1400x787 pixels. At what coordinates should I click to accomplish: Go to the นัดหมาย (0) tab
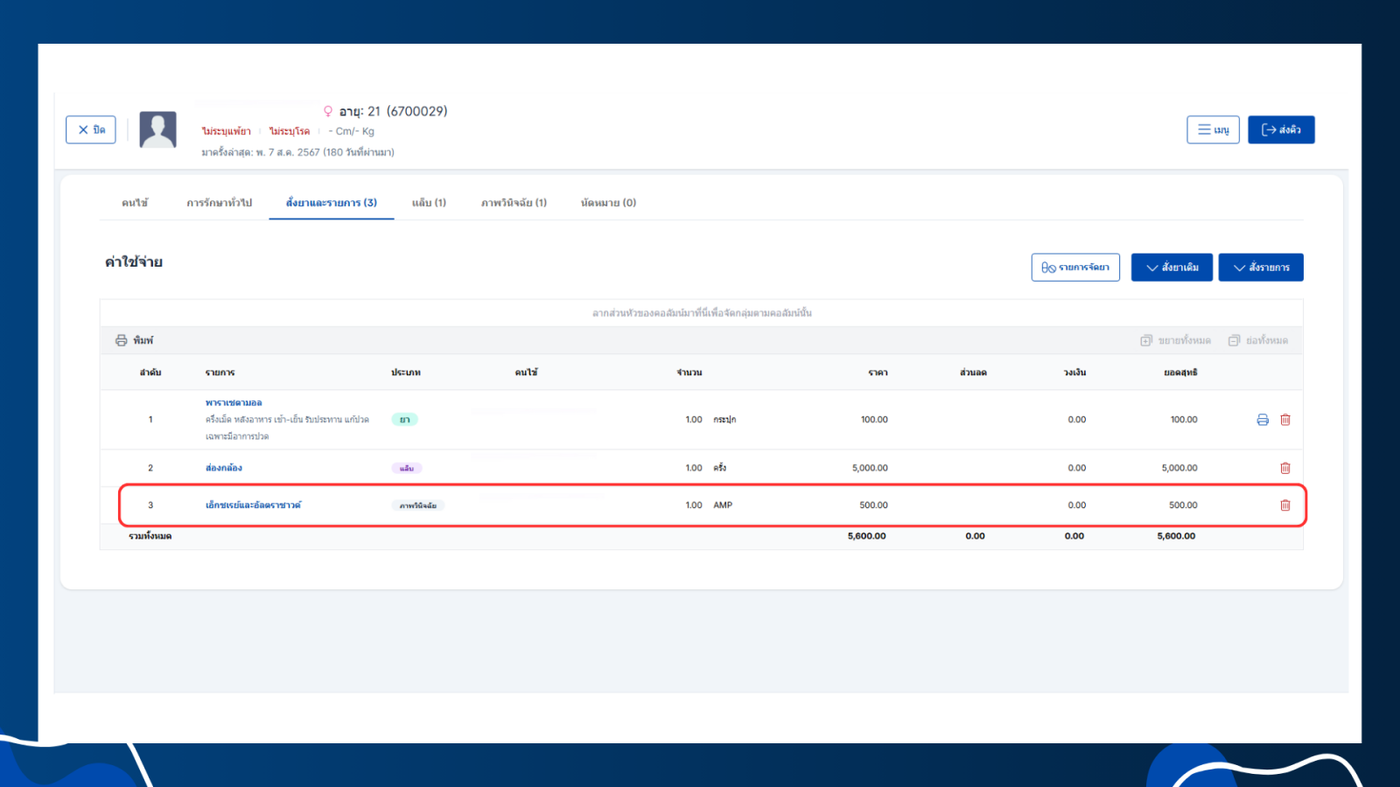(608, 203)
